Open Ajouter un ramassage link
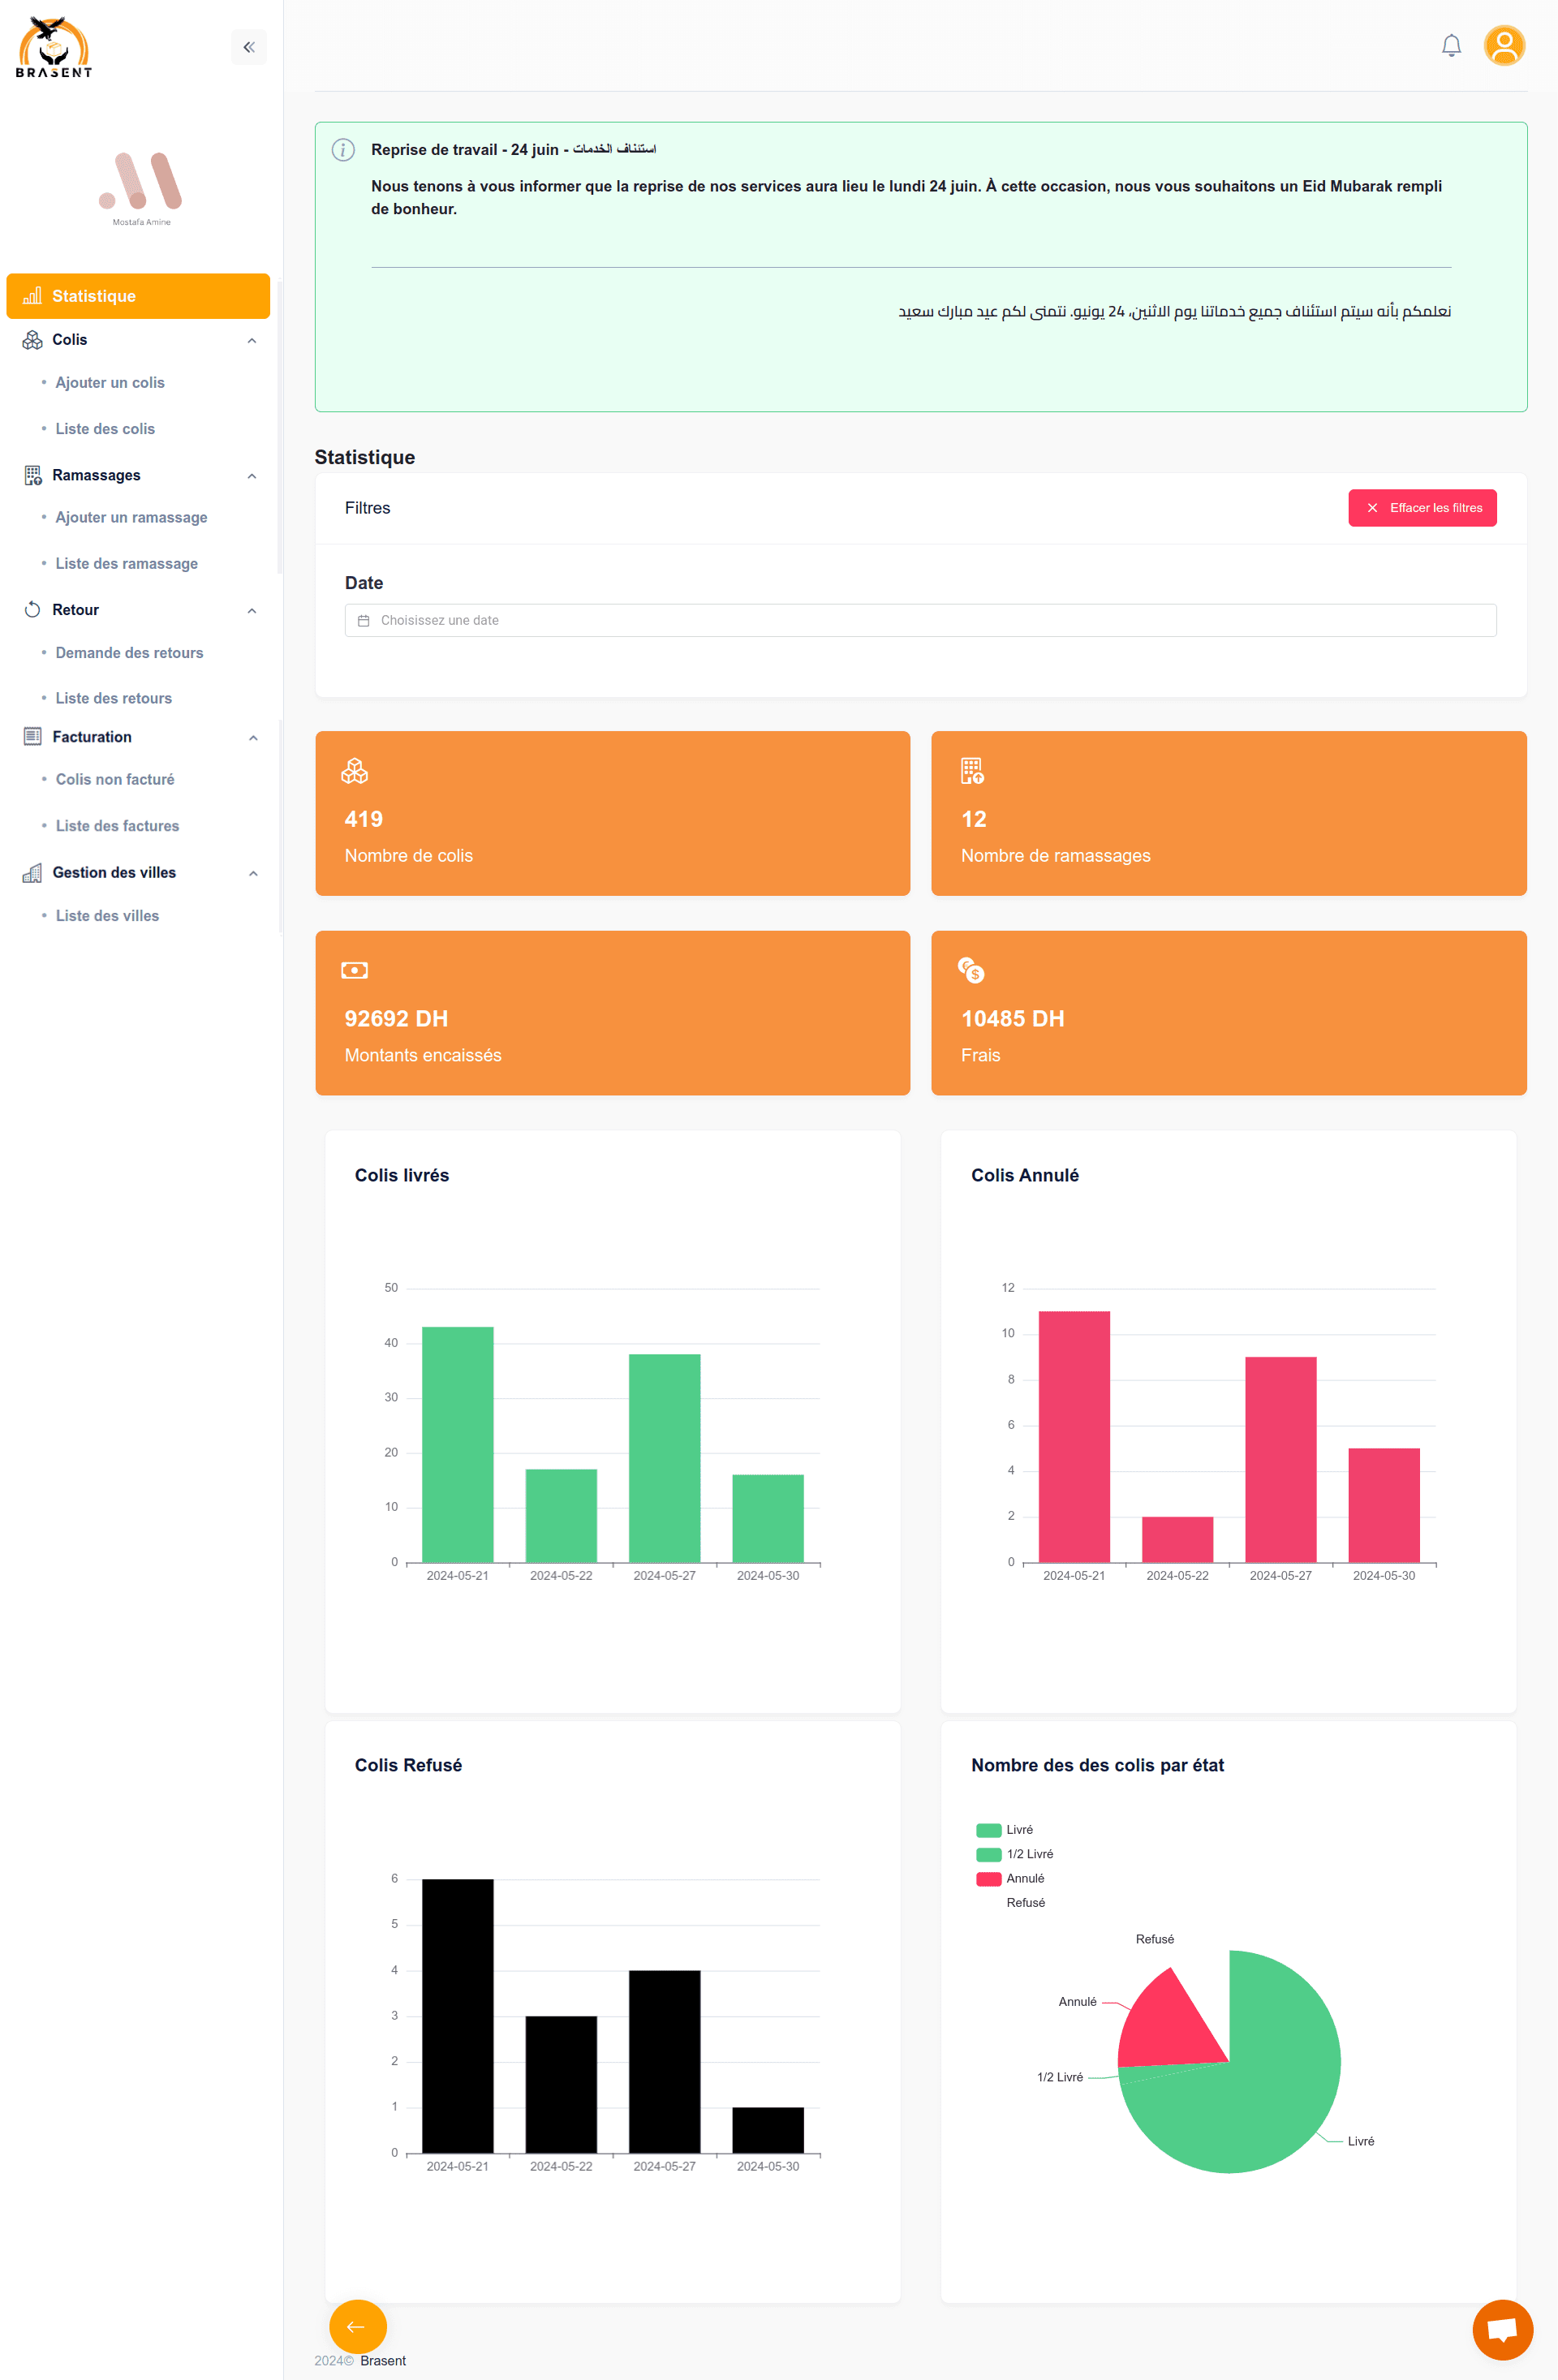Viewport: 1558px width, 2380px height. pos(131,517)
